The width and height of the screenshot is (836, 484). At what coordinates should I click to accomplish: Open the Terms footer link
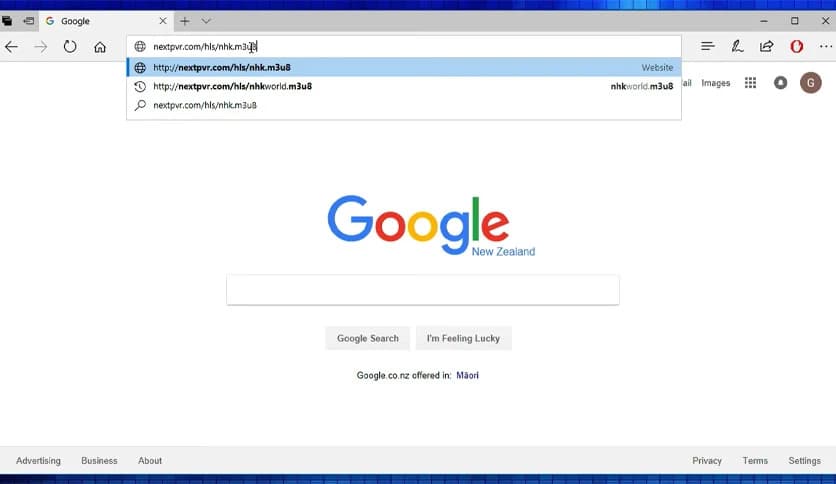755,461
